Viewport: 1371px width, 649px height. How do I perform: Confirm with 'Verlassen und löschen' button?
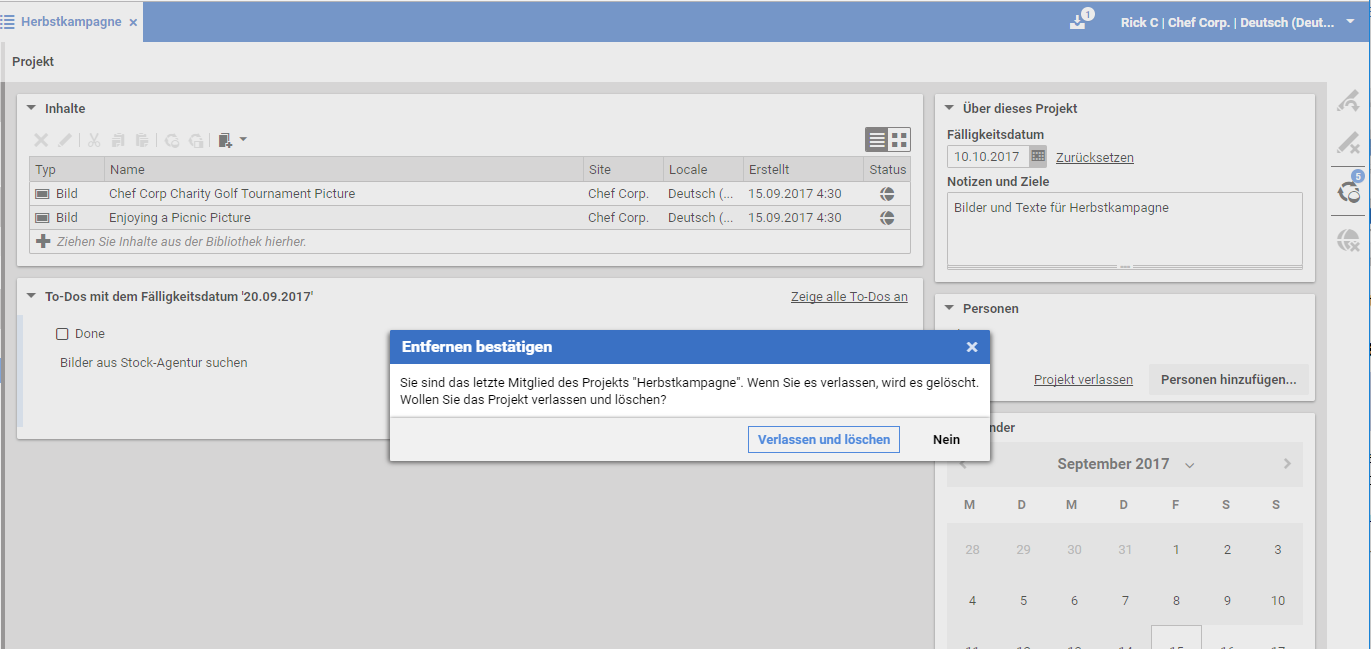coord(823,439)
